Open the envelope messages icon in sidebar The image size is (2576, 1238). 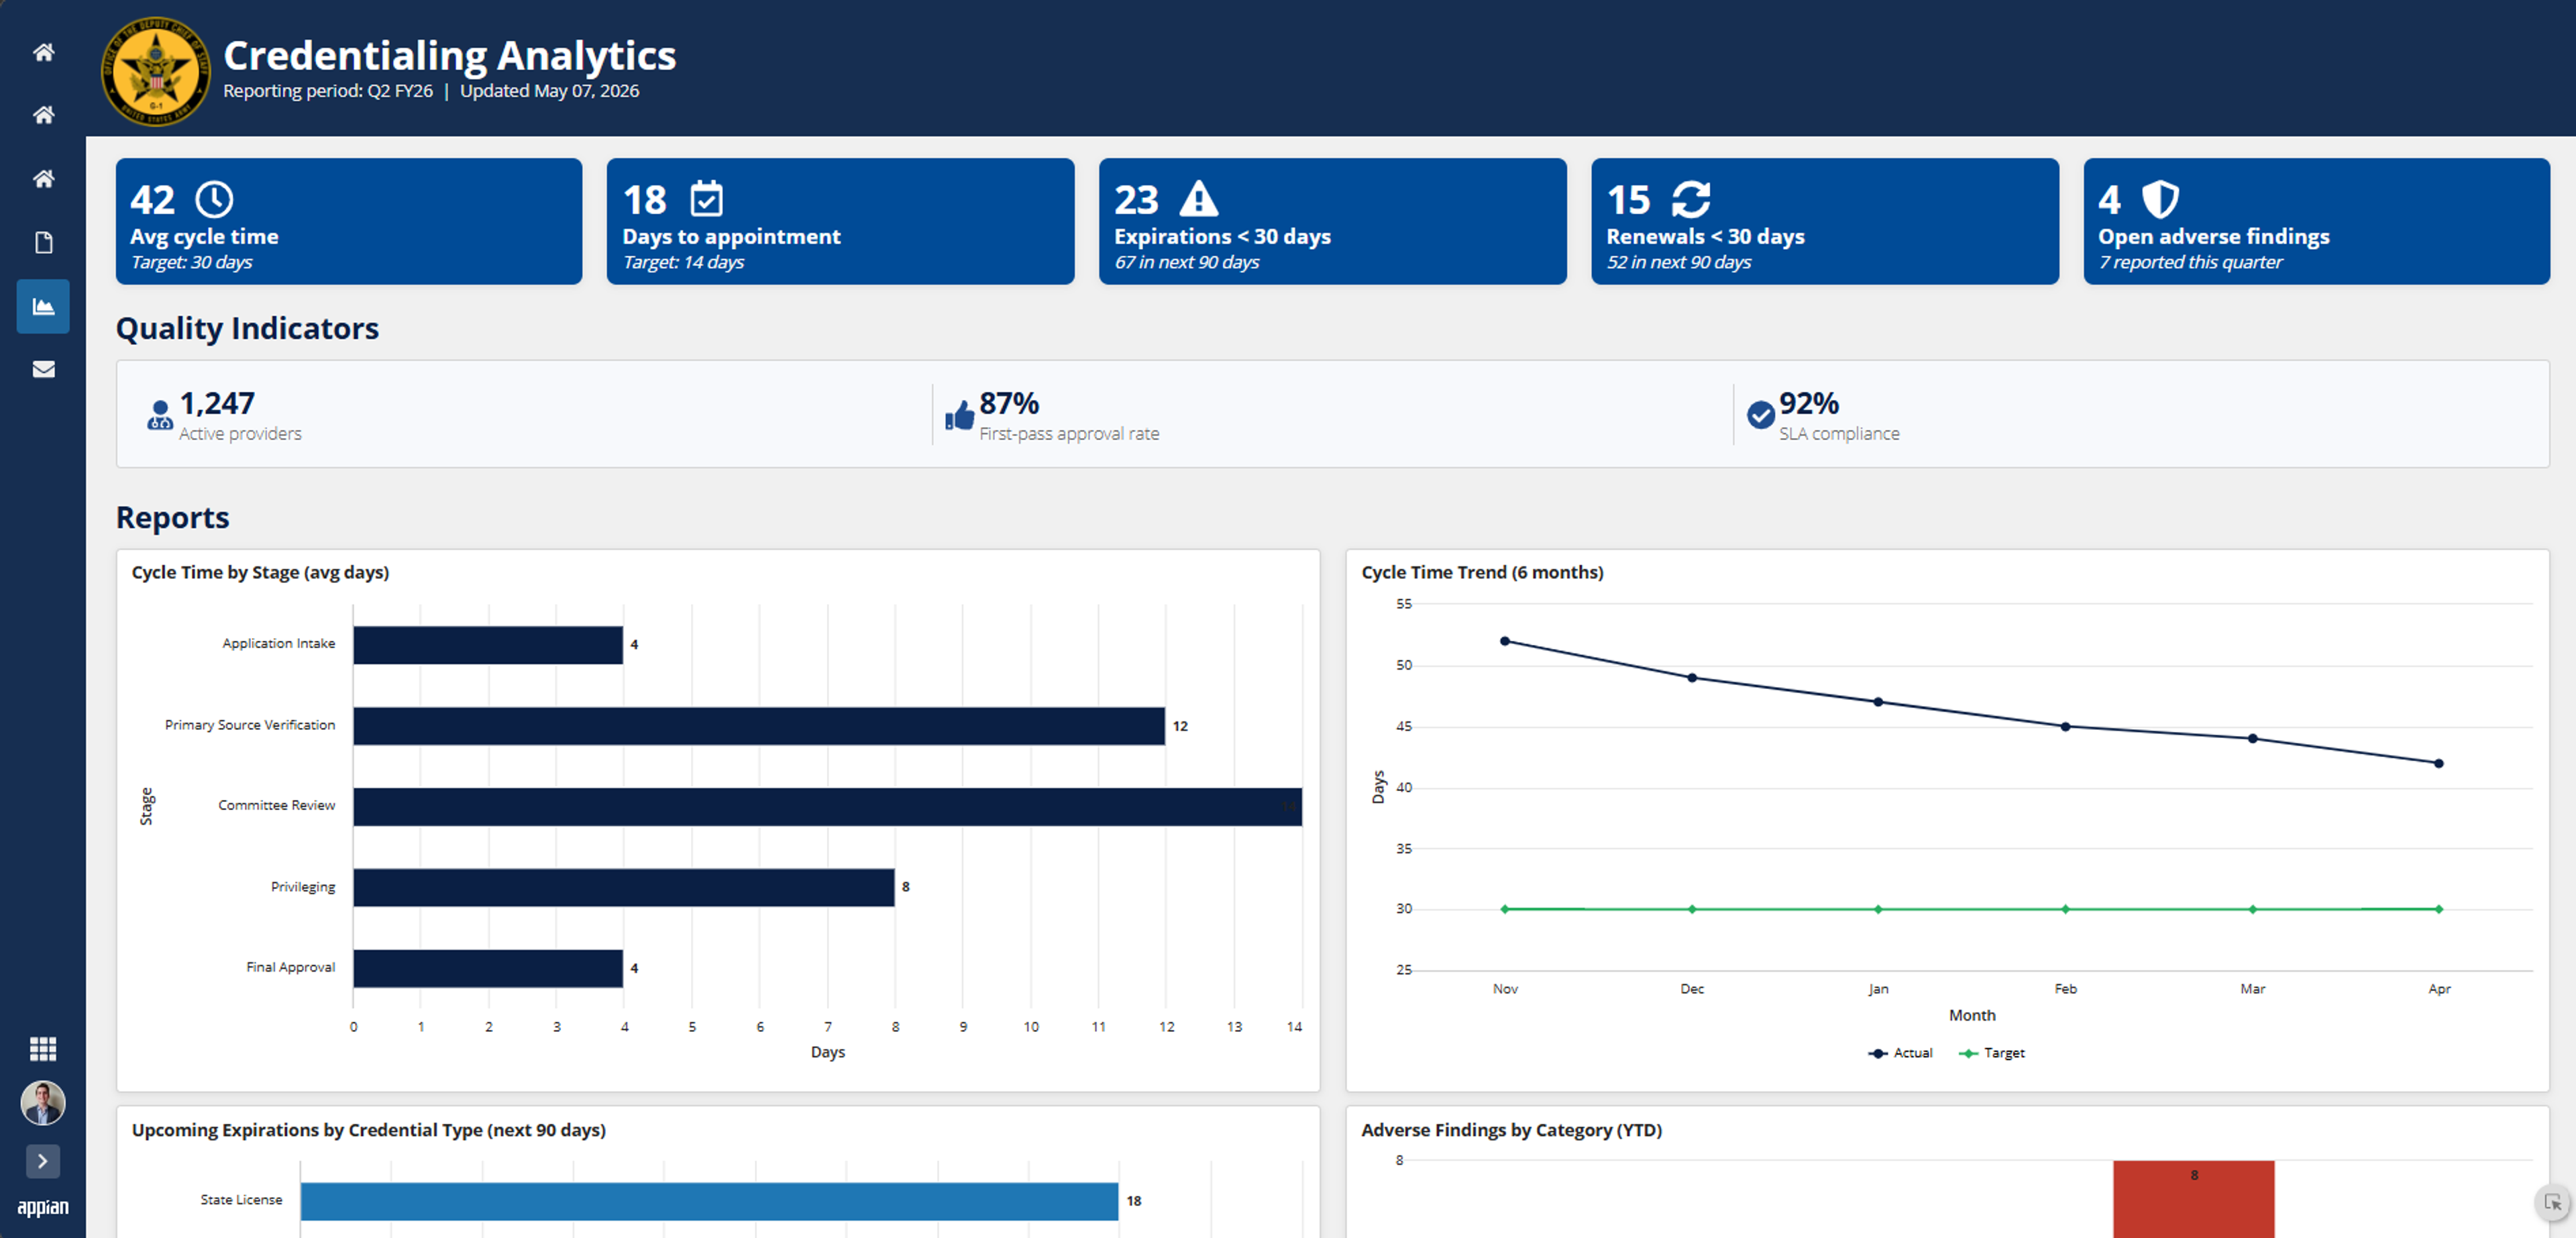43,369
